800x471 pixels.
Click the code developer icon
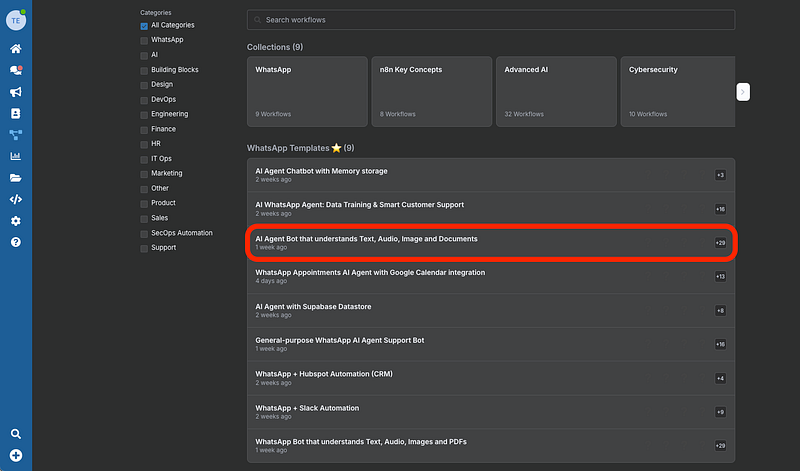16,199
